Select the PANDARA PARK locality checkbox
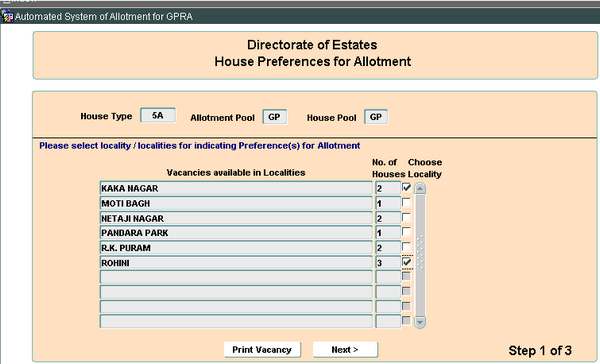Image resolution: width=600 pixels, height=364 pixels. (406, 232)
